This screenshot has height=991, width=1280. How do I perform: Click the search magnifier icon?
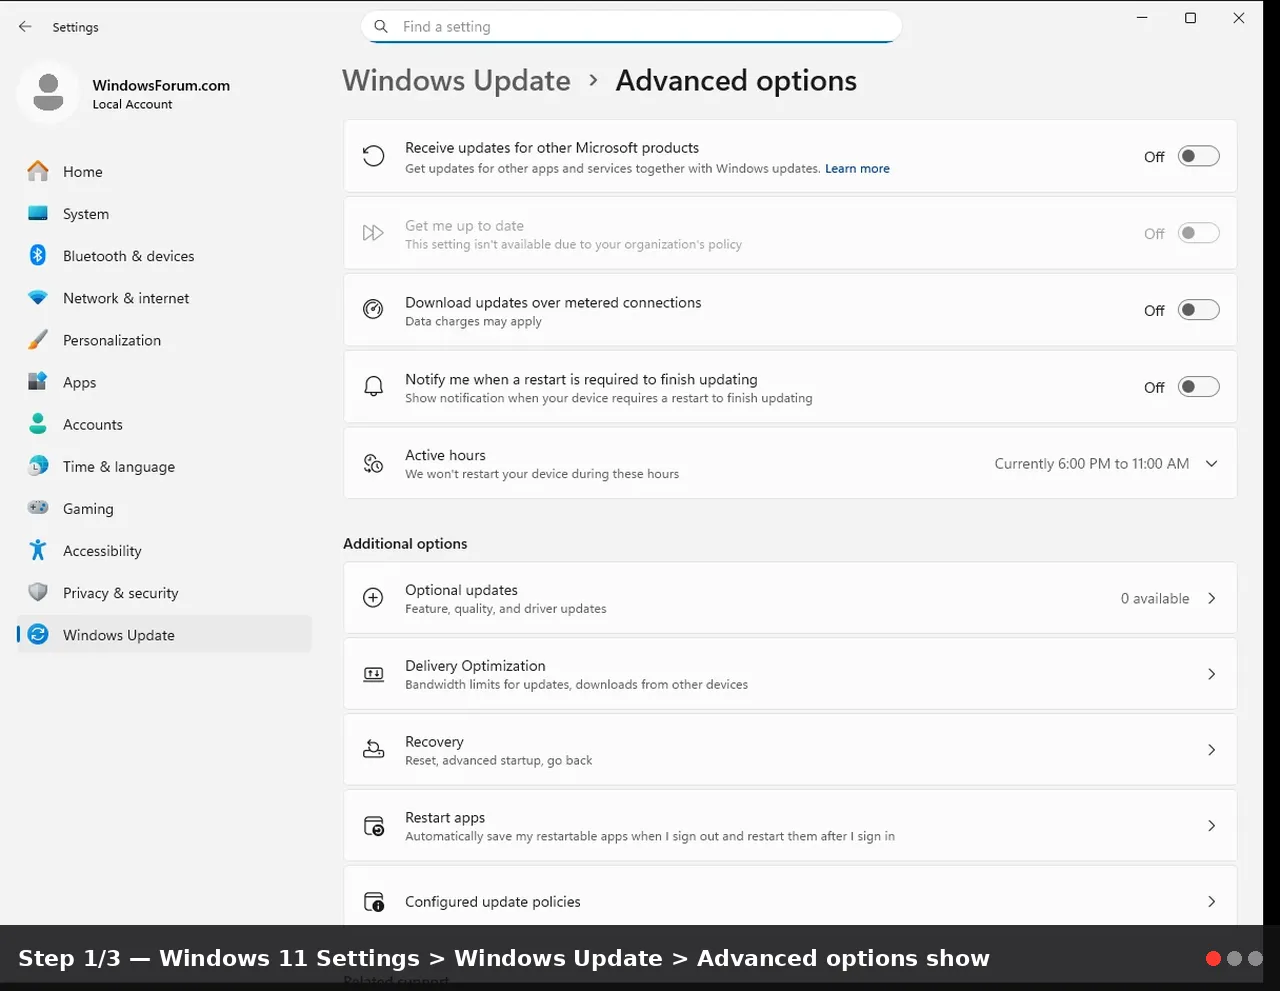click(x=381, y=27)
